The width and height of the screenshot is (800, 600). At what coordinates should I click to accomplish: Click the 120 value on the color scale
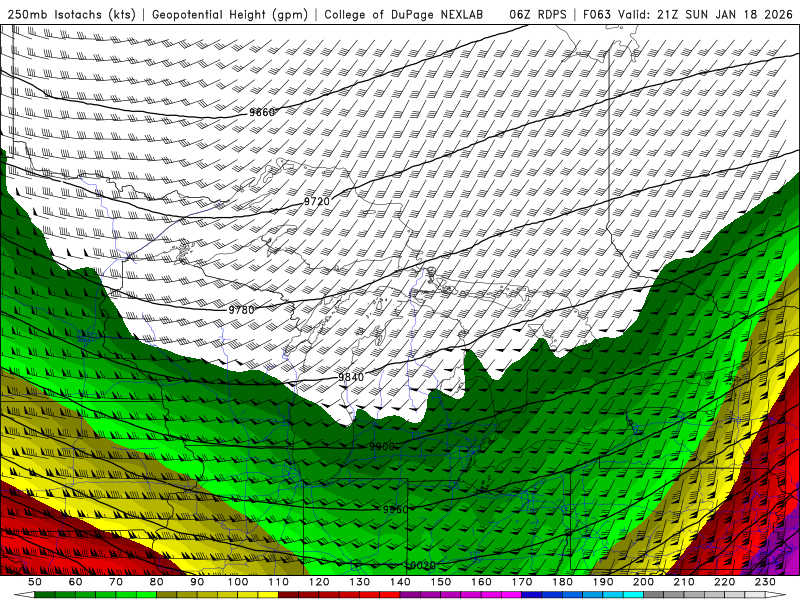[319, 582]
